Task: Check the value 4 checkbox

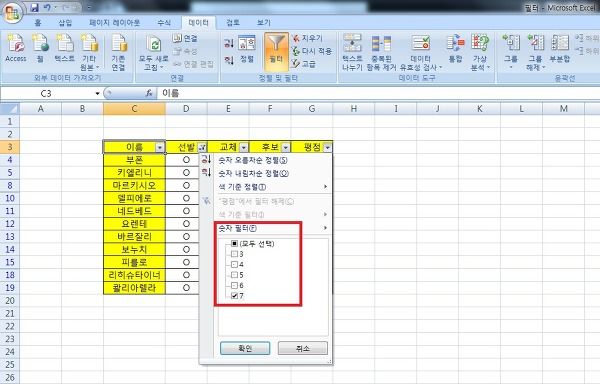Action: click(235, 264)
